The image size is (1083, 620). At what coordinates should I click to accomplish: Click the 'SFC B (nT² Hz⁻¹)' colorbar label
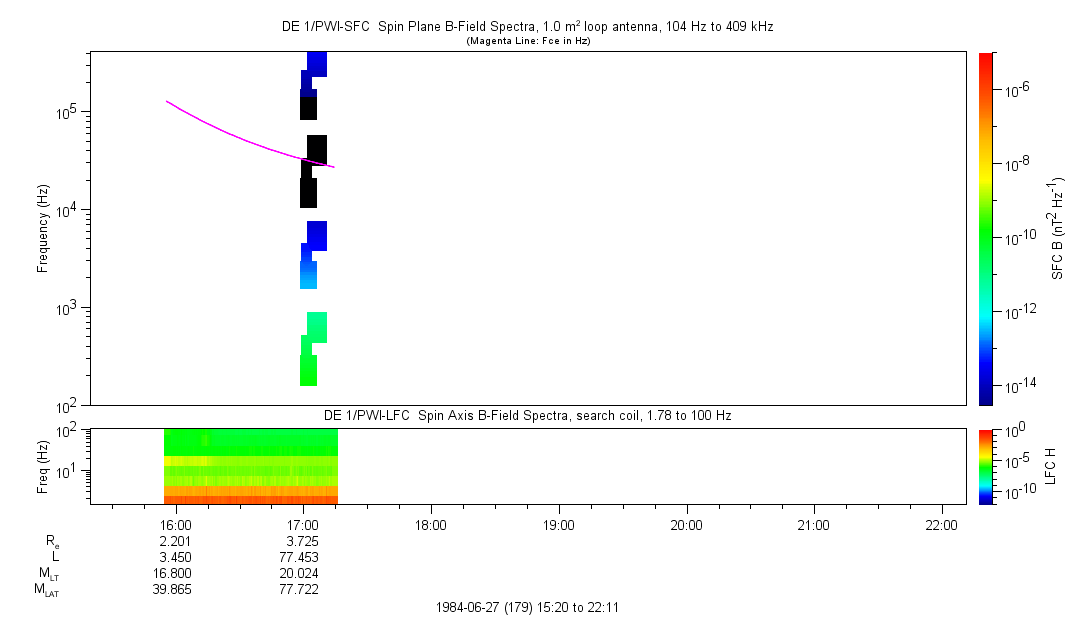[1057, 228]
